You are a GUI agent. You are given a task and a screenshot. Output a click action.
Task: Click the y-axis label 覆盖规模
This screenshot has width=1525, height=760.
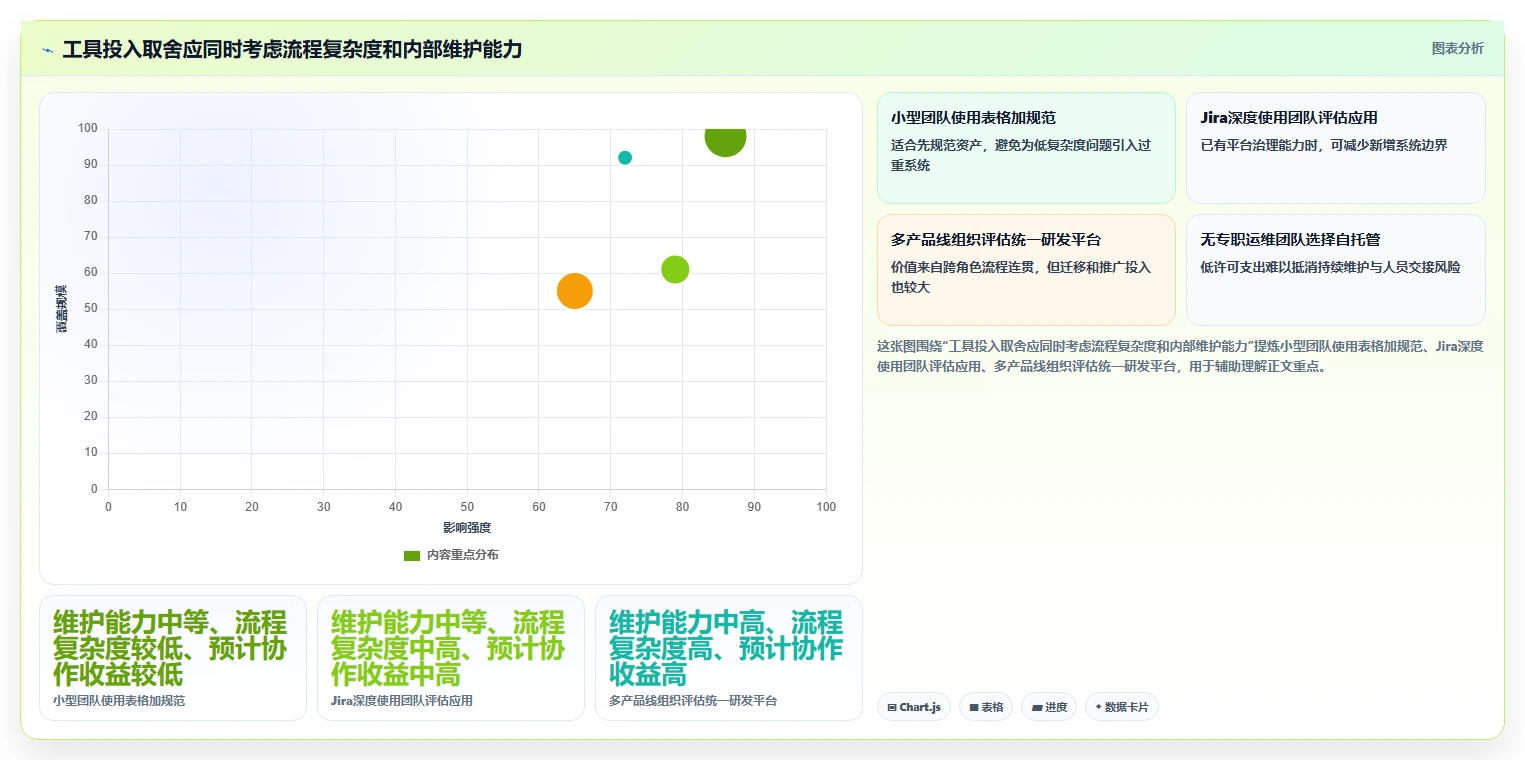pyautogui.click(x=62, y=309)
